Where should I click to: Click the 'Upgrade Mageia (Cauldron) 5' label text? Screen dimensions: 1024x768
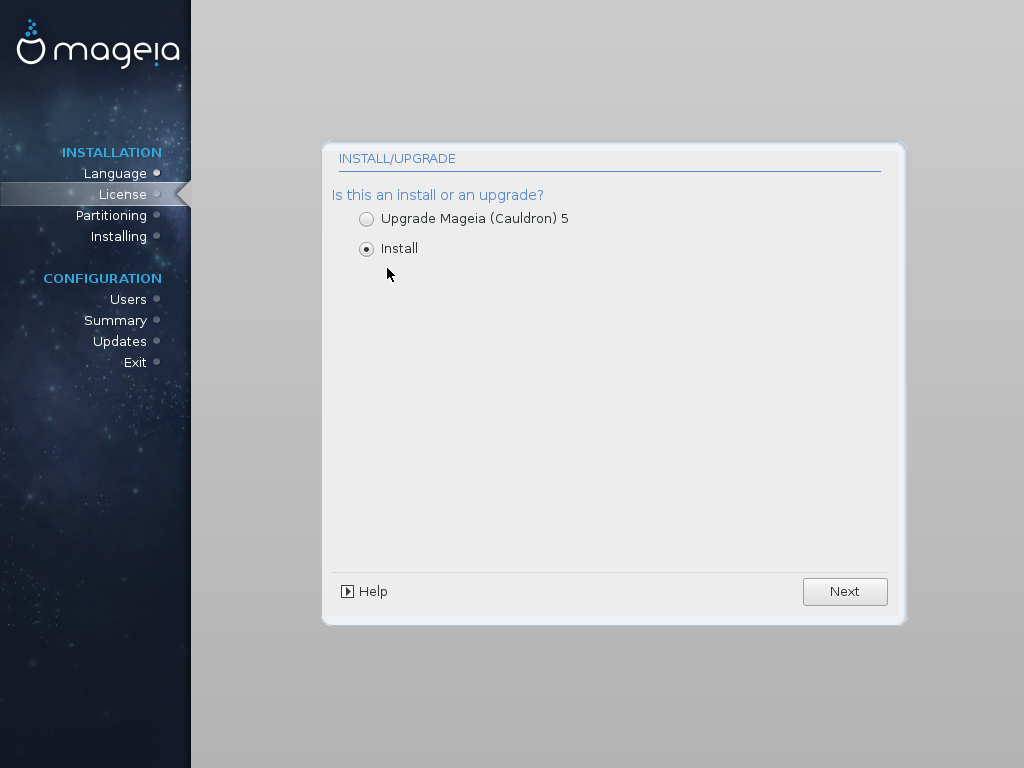(x=475, y=219)
